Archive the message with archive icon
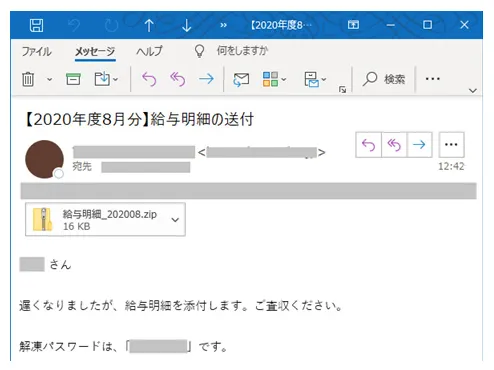 click(73, 79)
